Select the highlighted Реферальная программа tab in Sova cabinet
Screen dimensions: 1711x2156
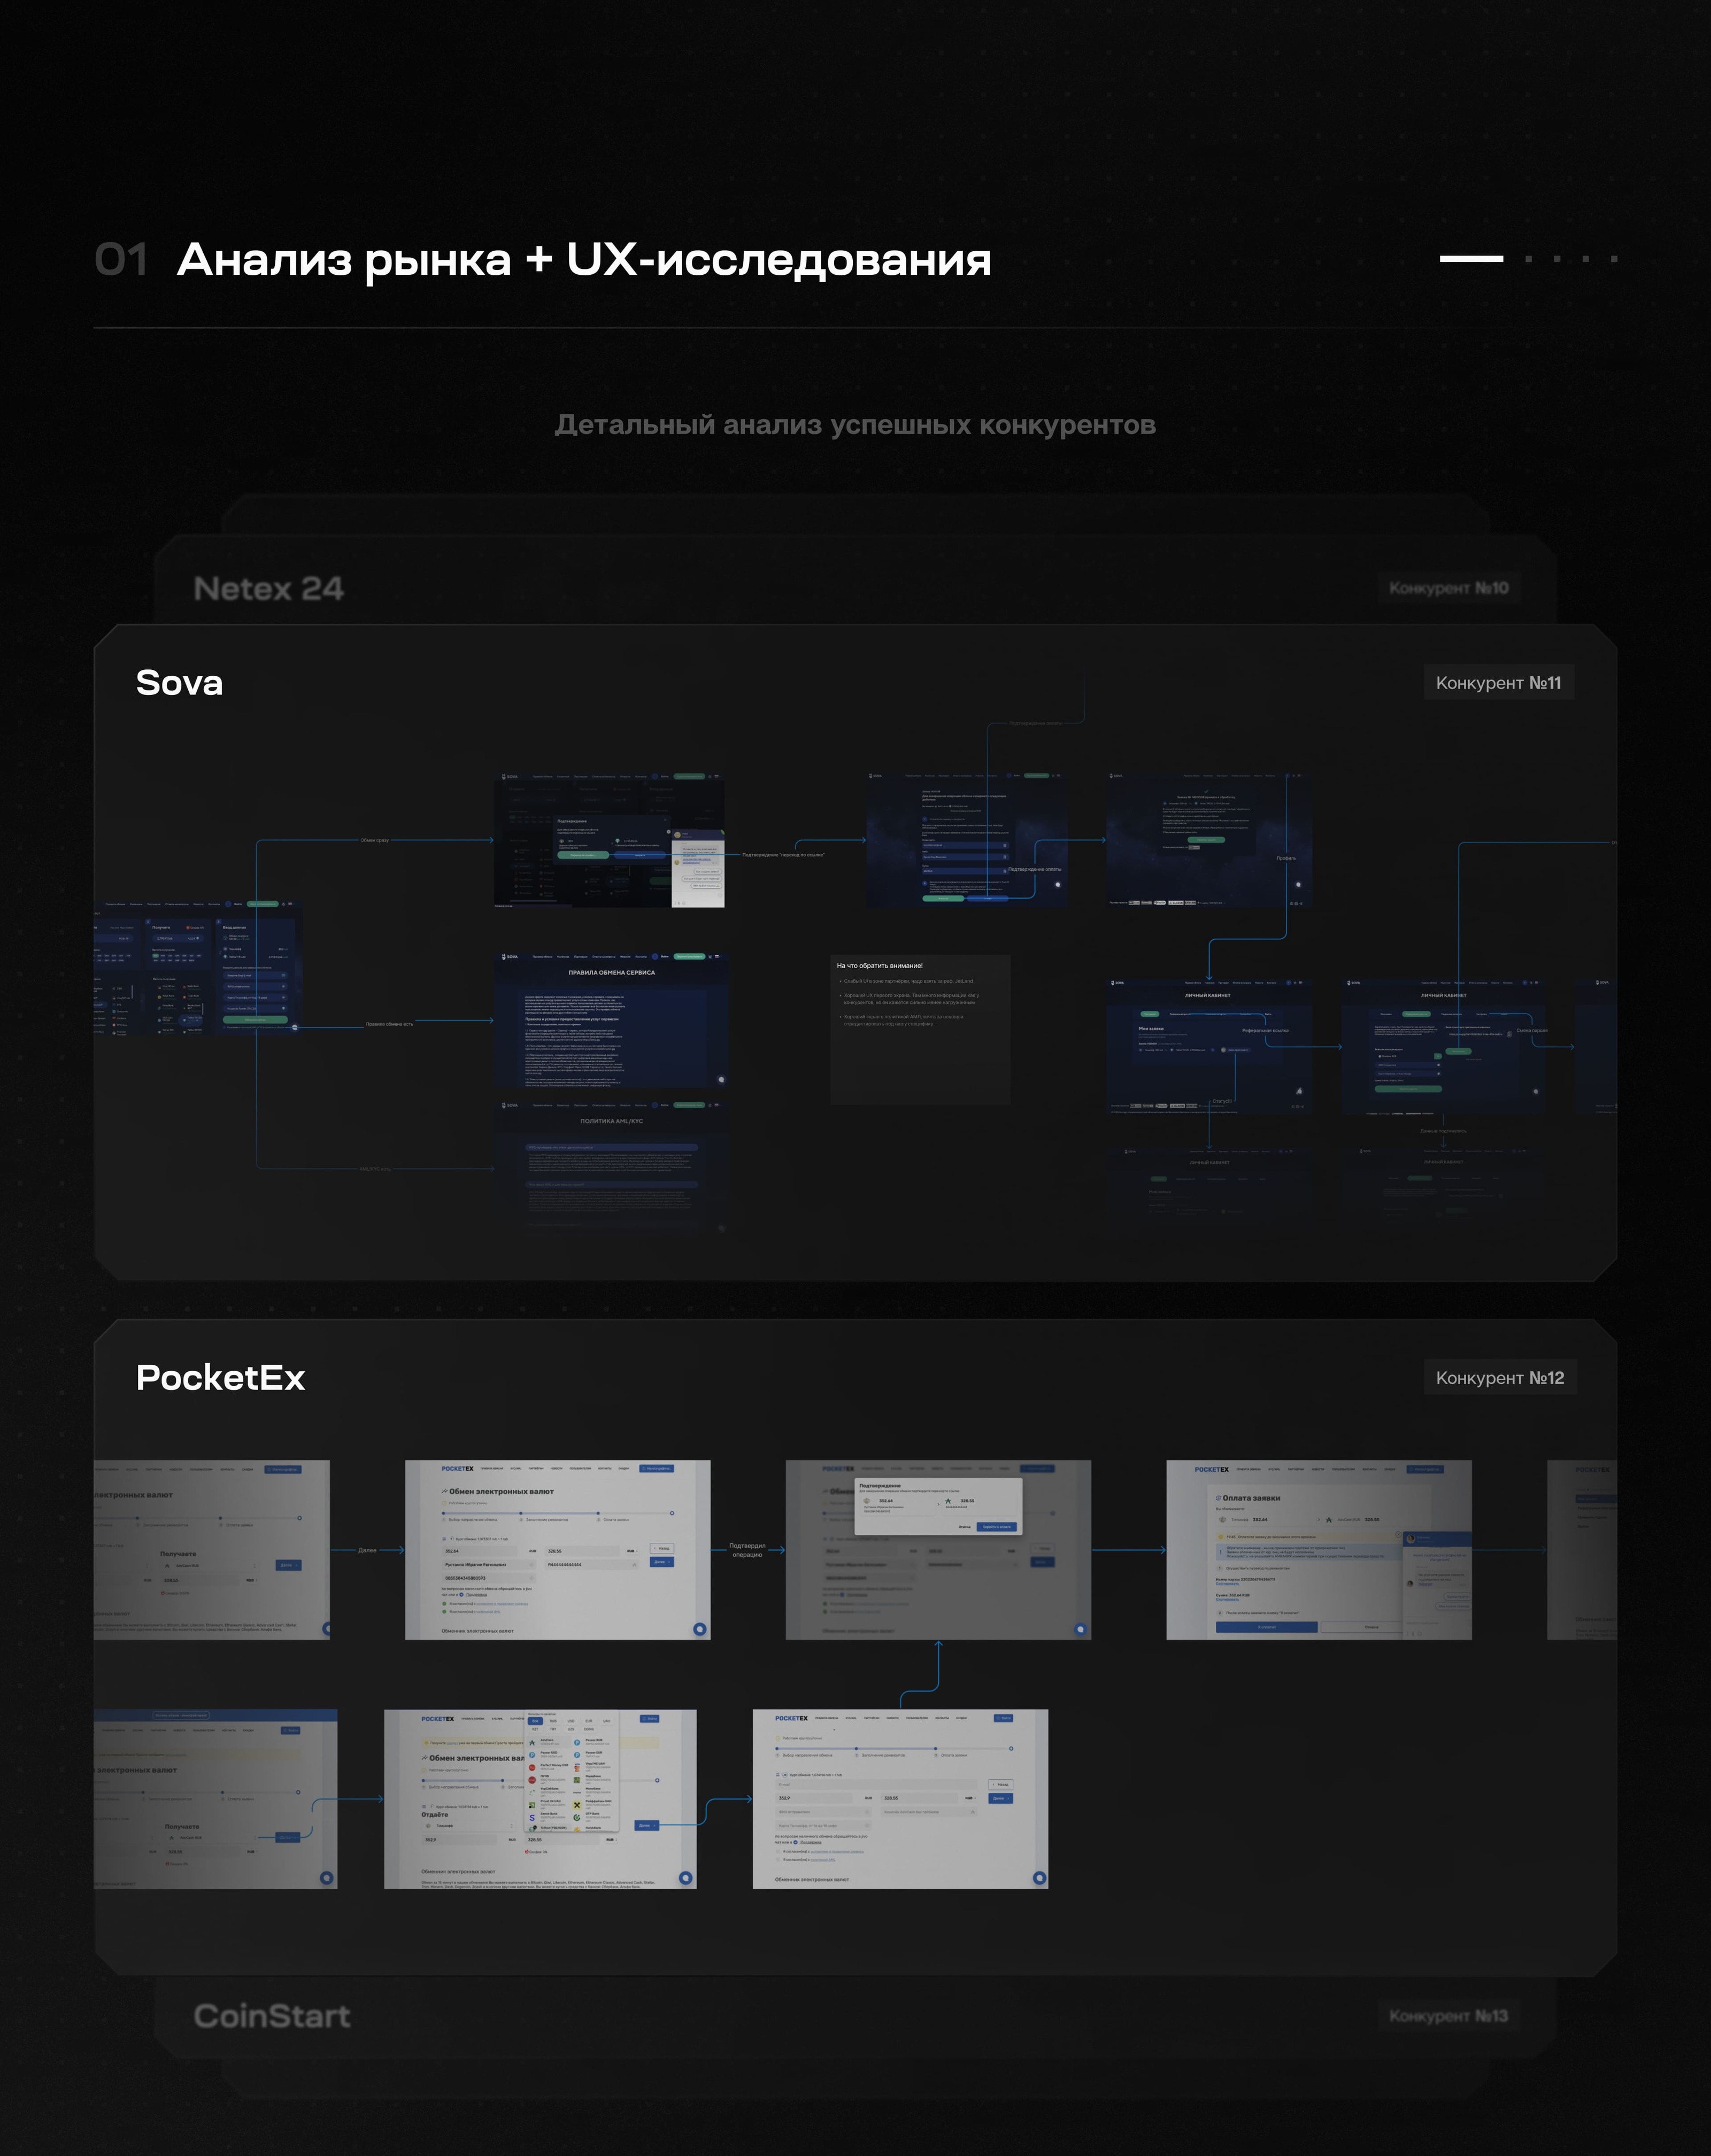point(1415,1014)
